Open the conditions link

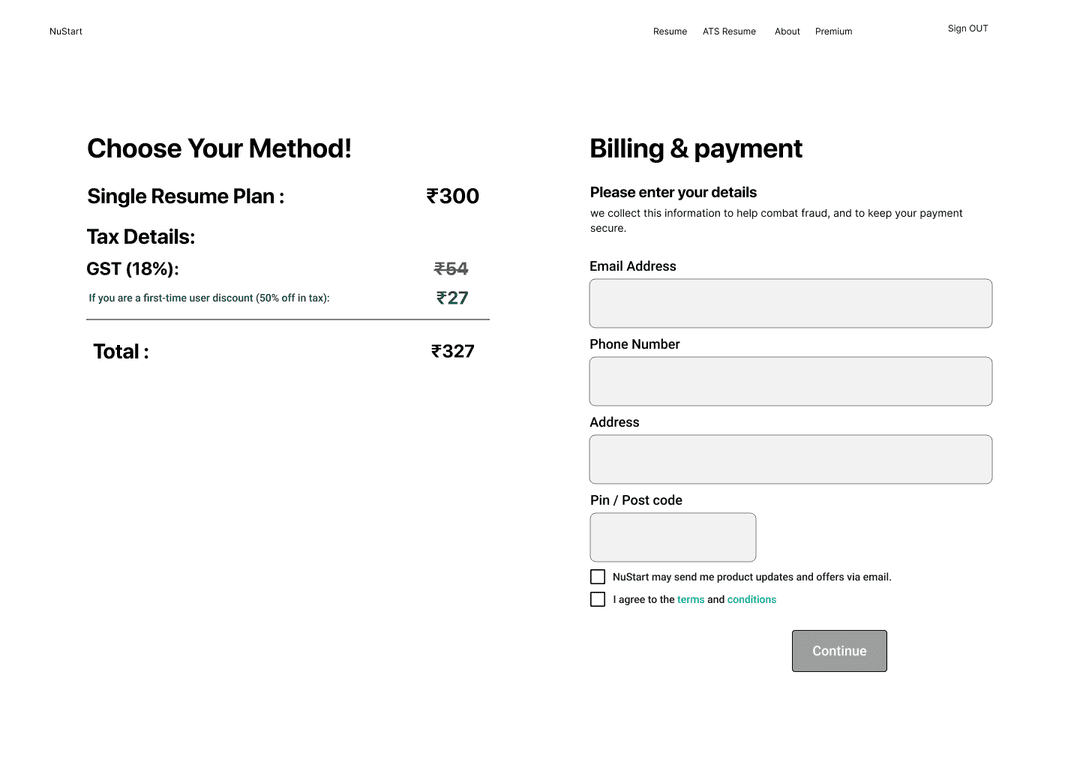[x=751, y=600]
